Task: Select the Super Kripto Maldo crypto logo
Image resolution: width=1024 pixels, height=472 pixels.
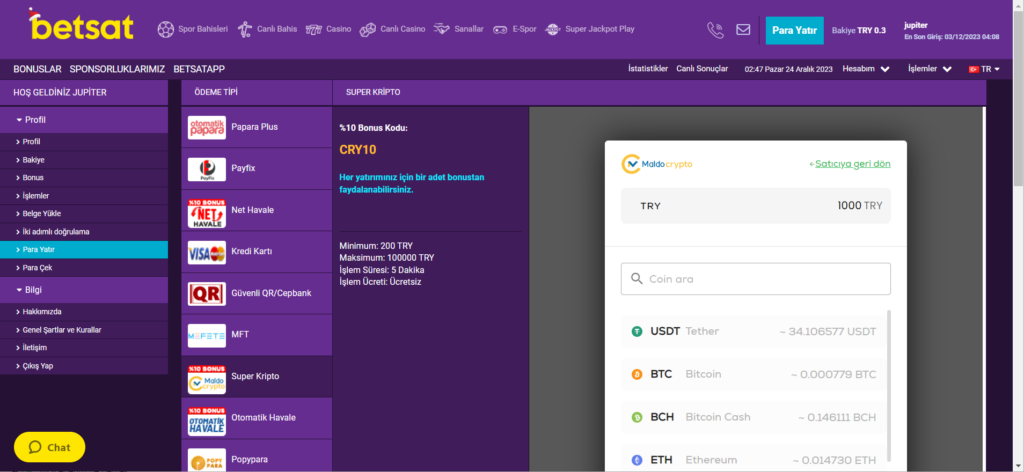Action: point(206,379)
